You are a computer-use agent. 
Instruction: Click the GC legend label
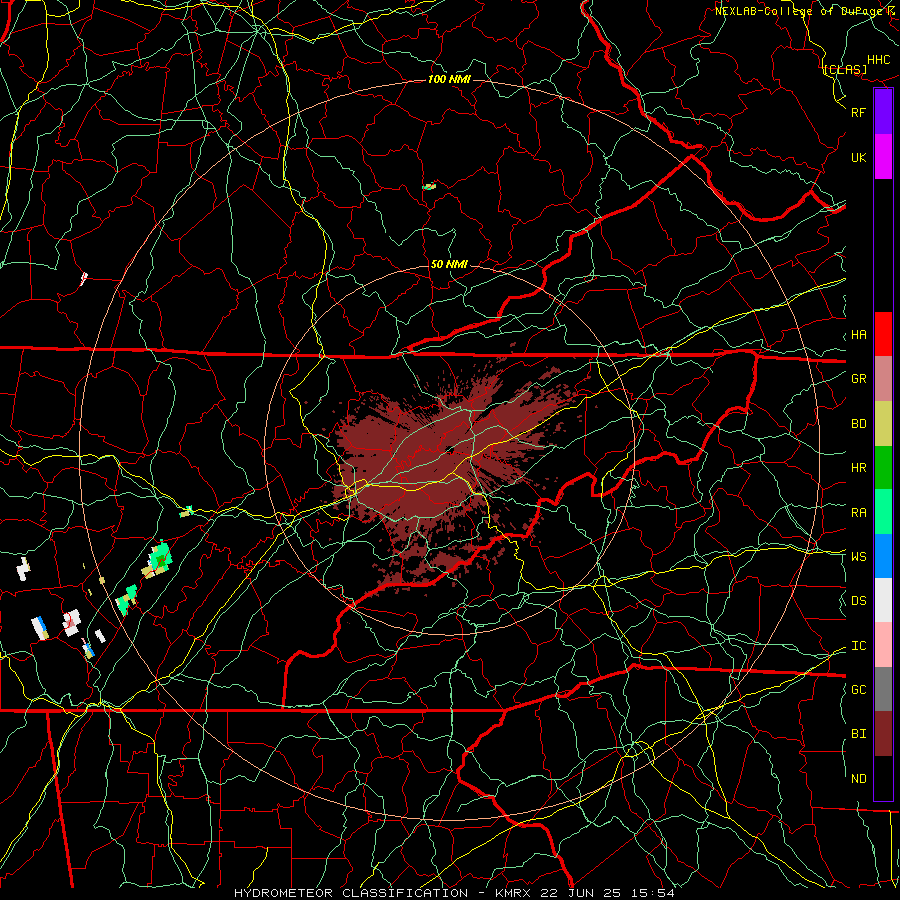(858, 690)
